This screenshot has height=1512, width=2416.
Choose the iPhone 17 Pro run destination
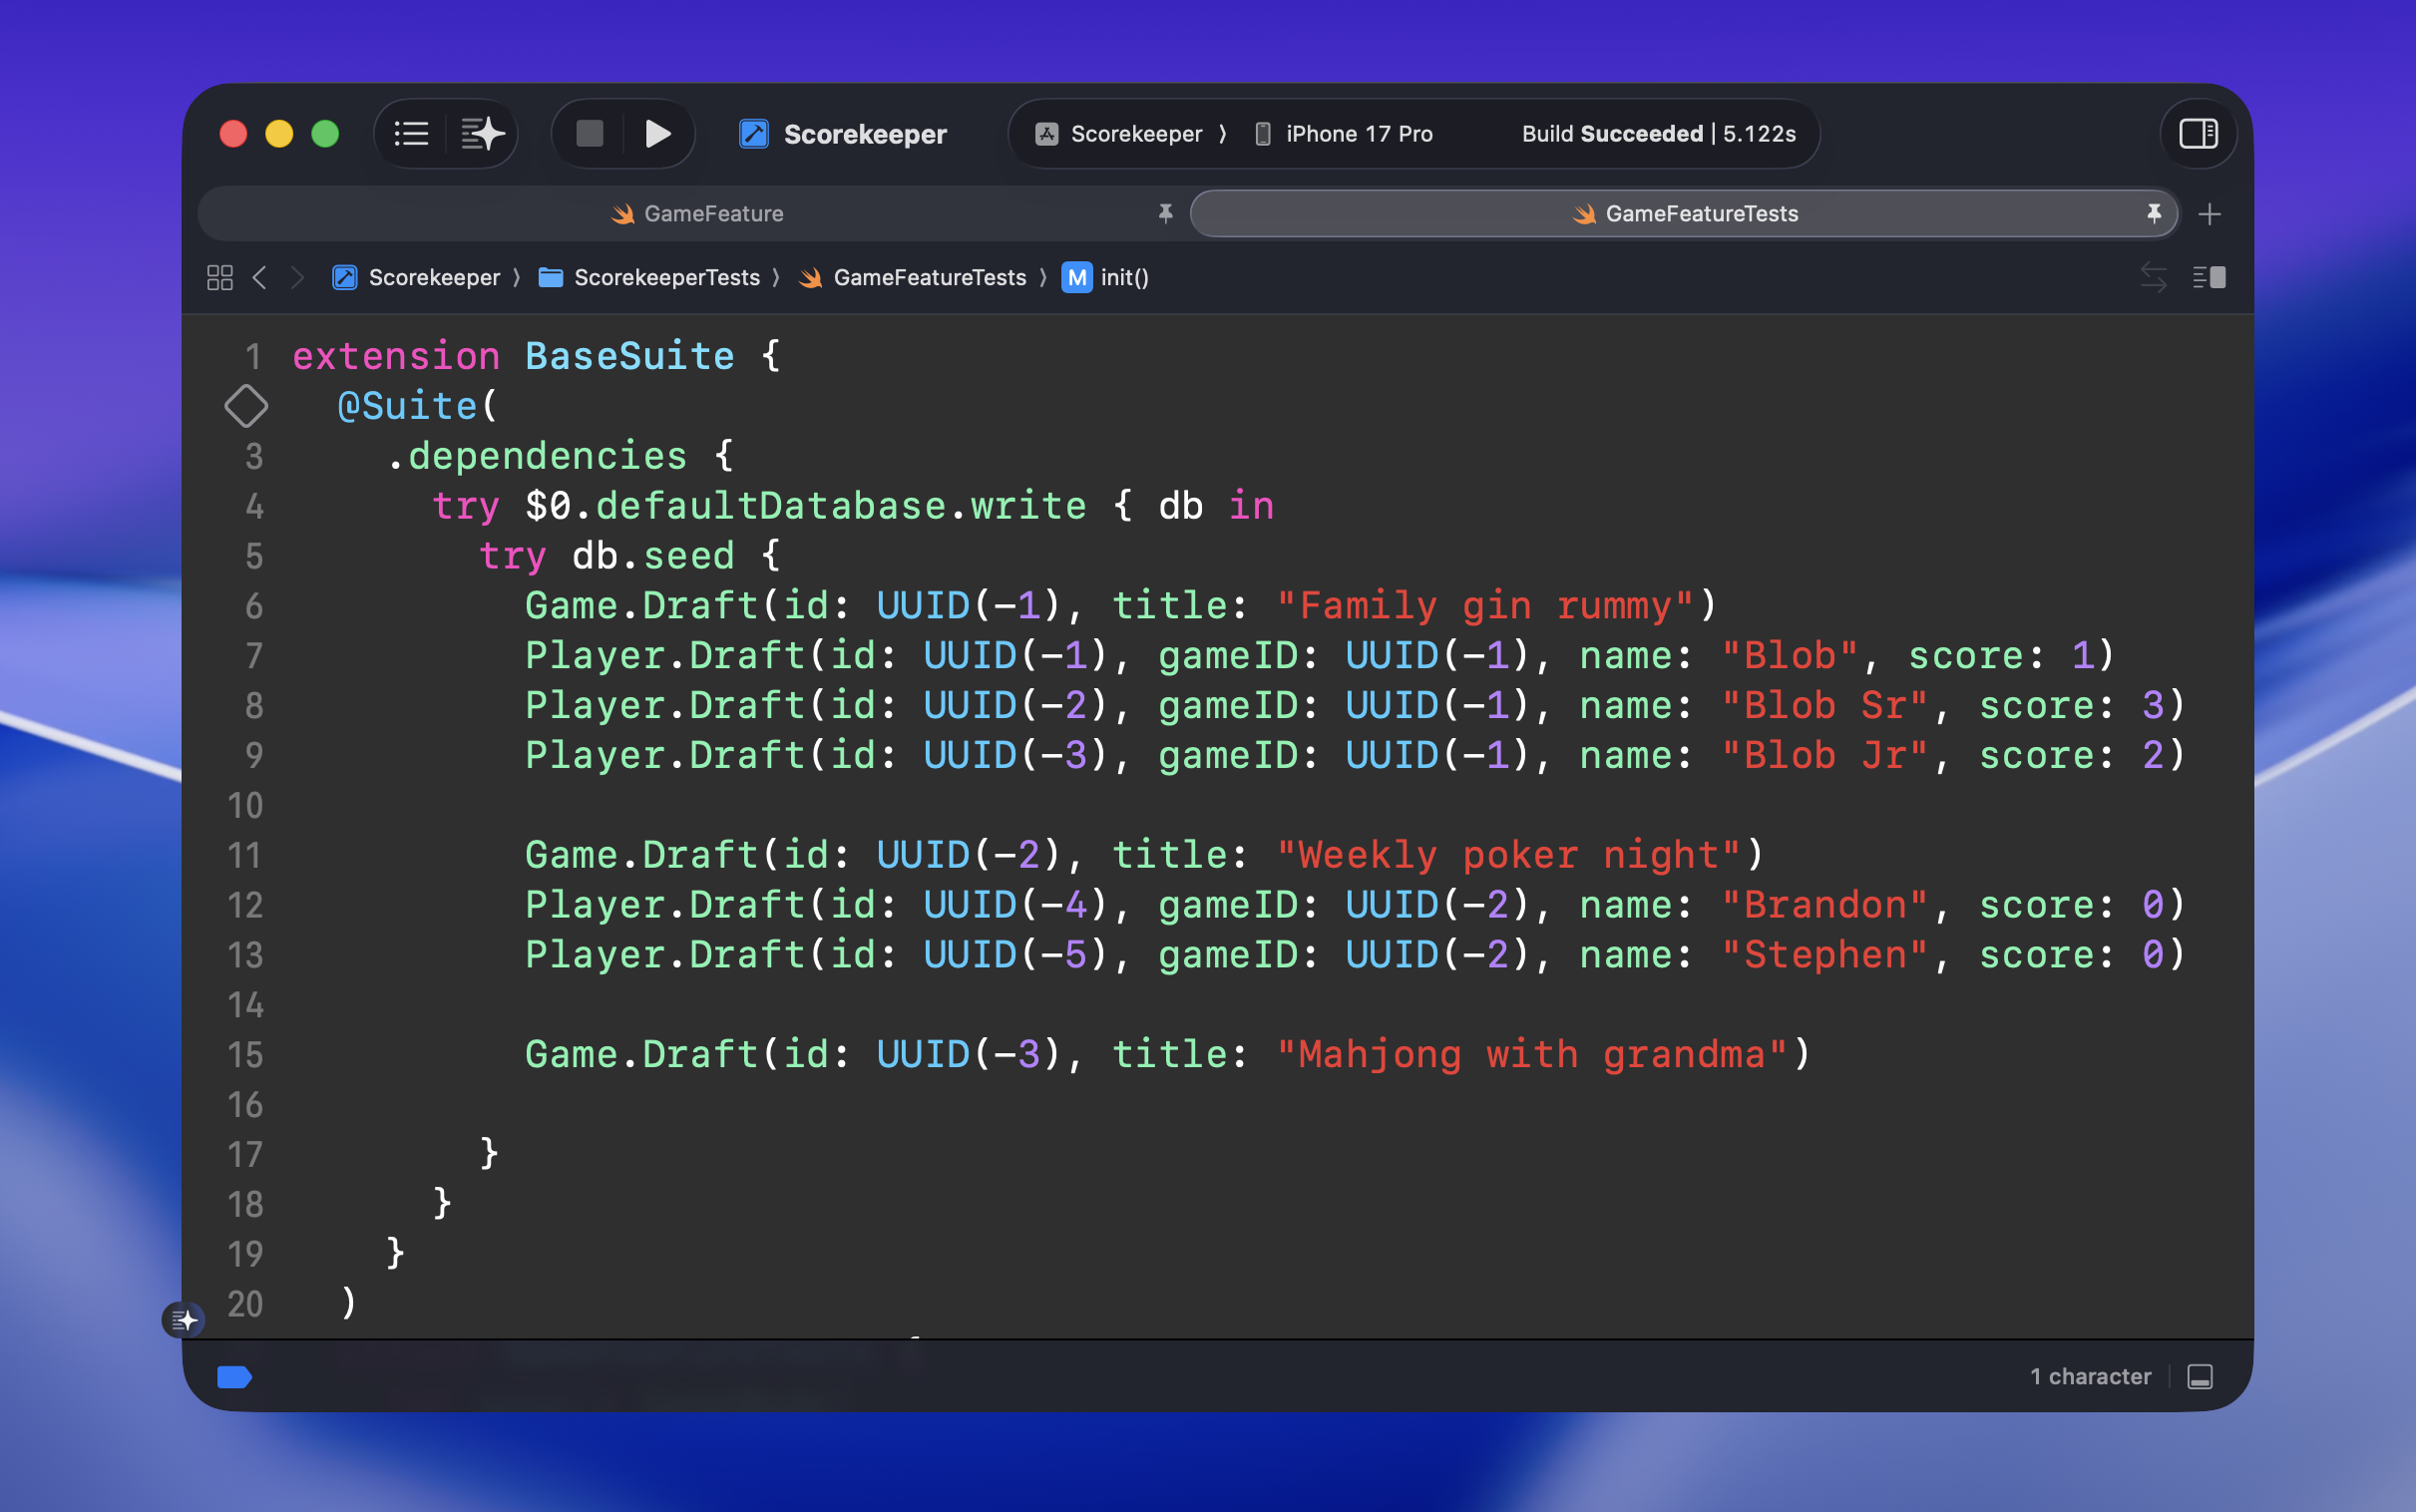1357,134
